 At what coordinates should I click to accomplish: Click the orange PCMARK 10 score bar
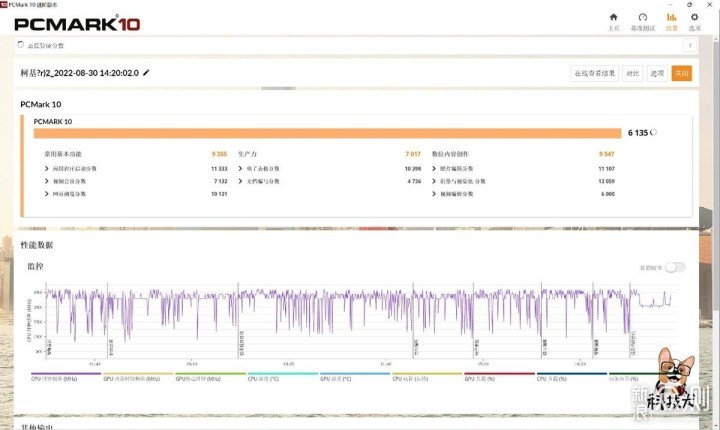(x=327, y=133)
